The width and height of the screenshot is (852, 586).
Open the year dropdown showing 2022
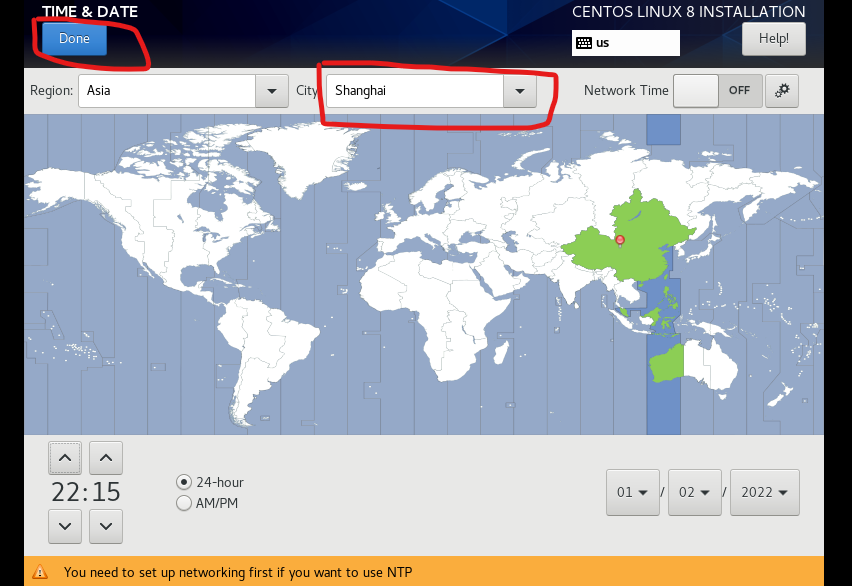point(765,493)
